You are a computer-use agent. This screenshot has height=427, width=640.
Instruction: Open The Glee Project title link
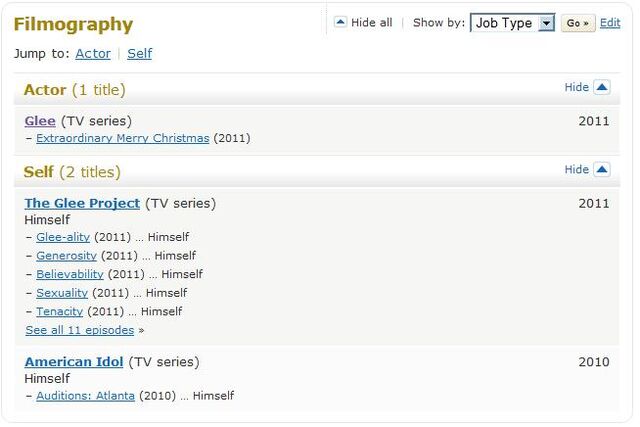coord(82,203)
